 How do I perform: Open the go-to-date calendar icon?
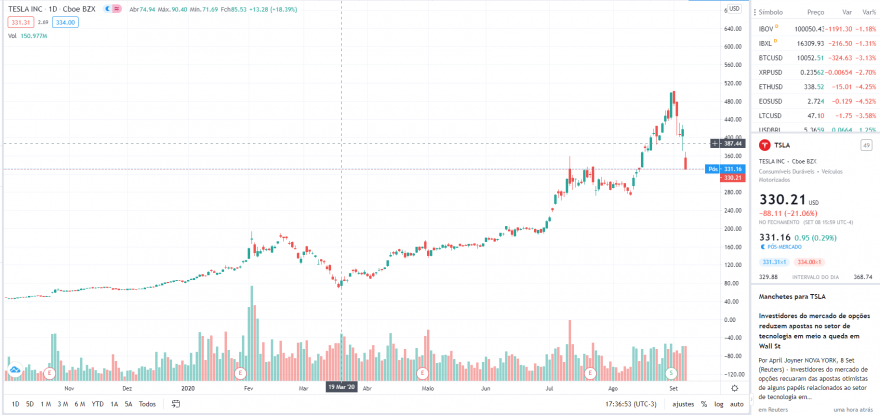pos(176,404)
